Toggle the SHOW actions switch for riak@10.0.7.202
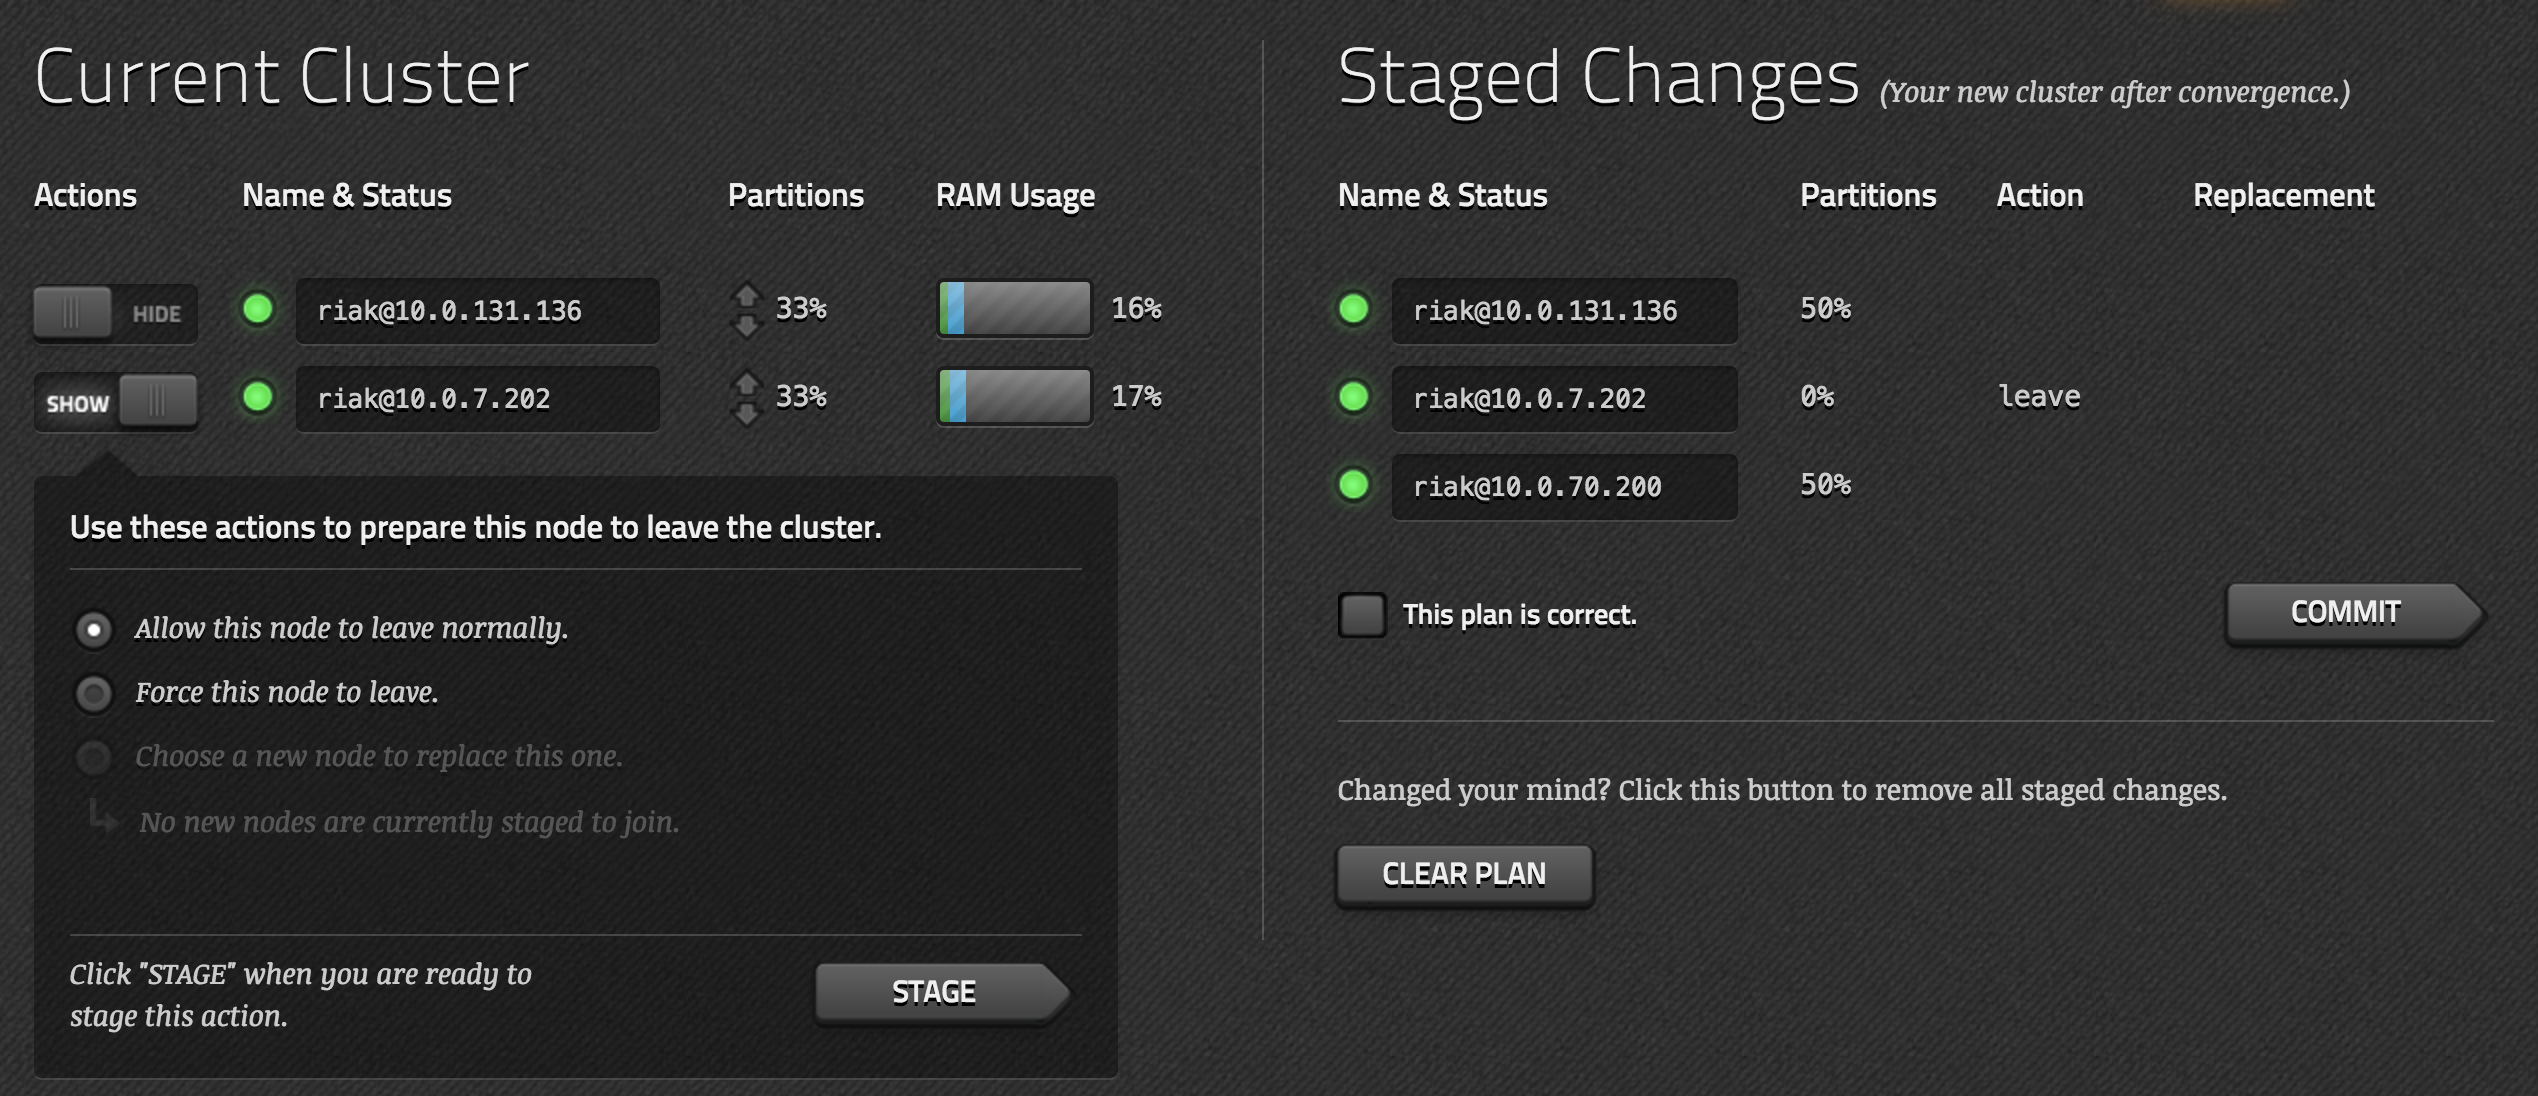This screenshot has width=2538, height=1096. [x=115, y=402]
